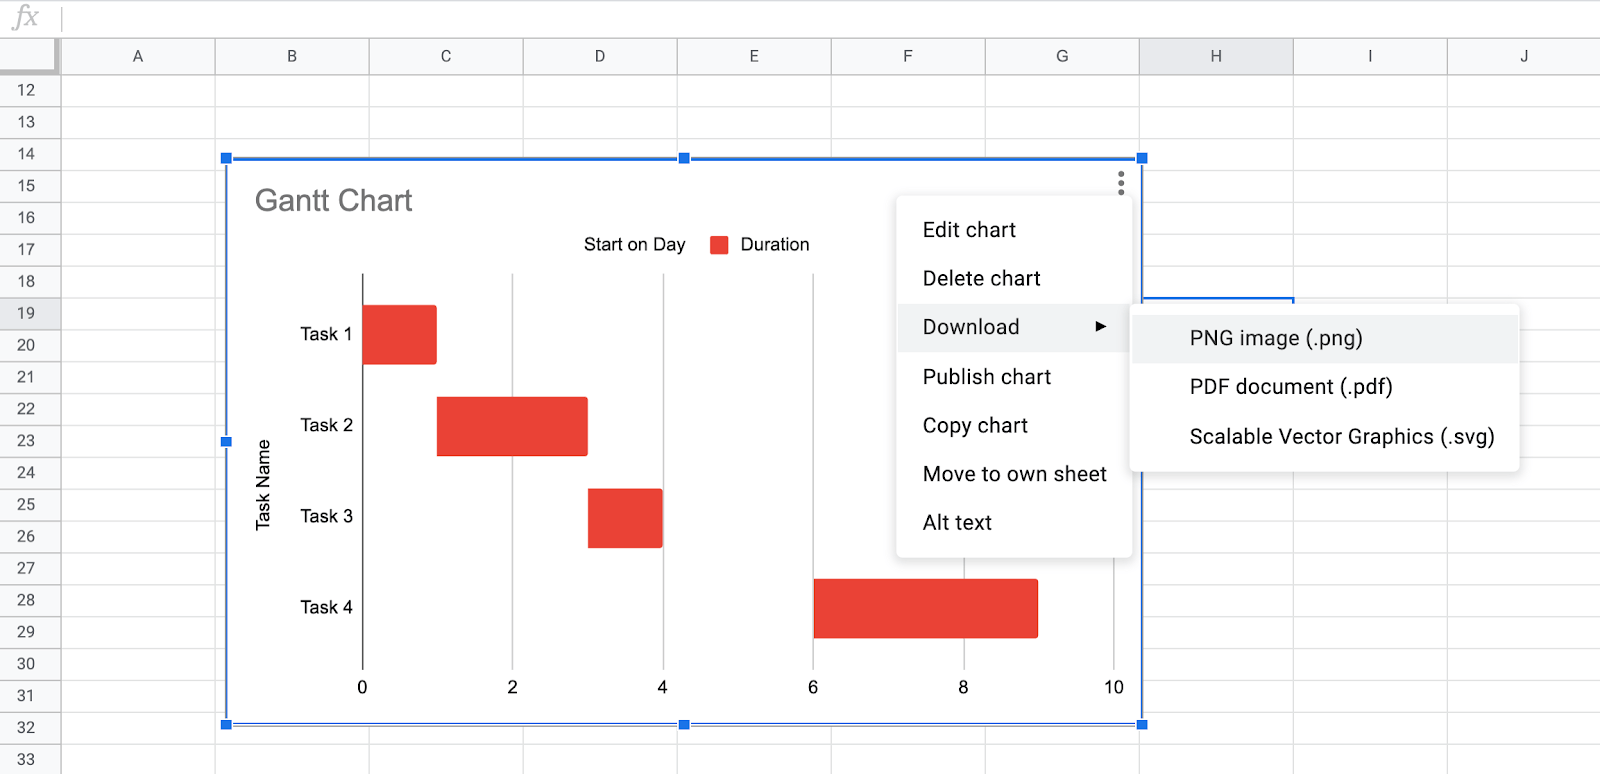Select Delete chart menu entry
Screen dimensions: 1600x774
click(981, 279)
